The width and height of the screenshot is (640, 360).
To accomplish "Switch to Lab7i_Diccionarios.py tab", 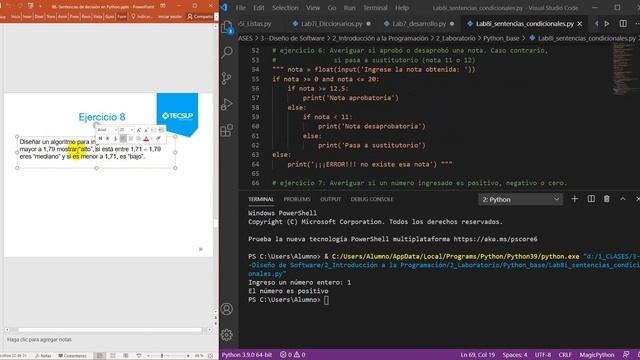I will point(331,24).
